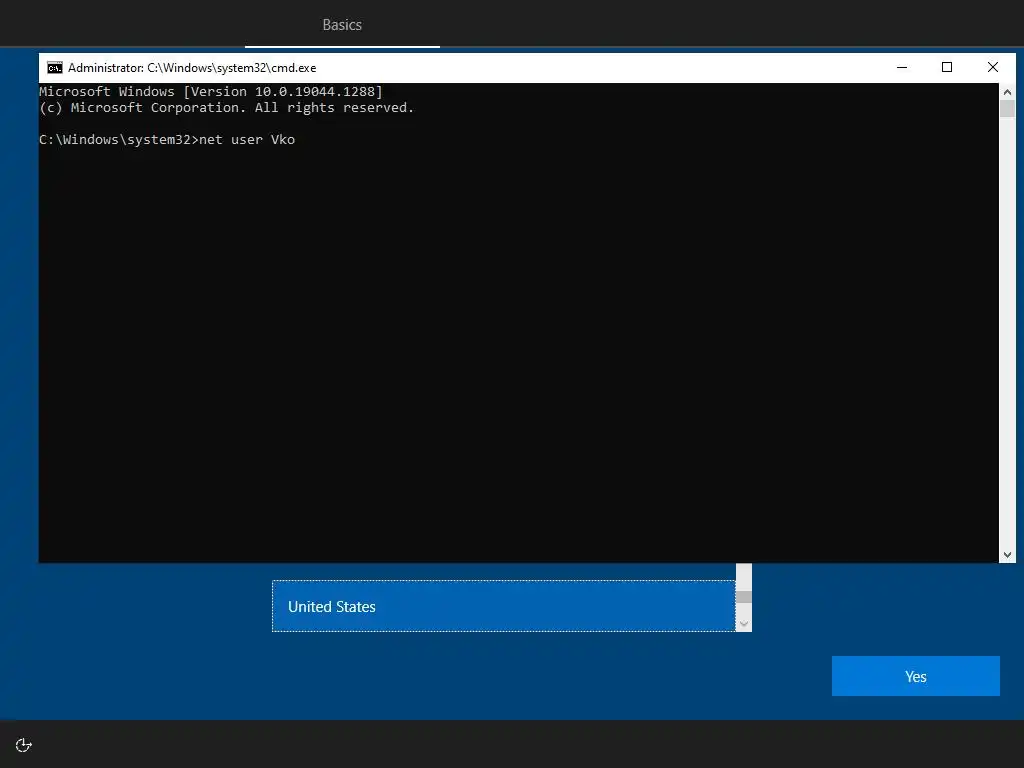Screen dimensions: 1024x768
Task: Click the cmd.exe window title text
Action: (x=192, y=68)
